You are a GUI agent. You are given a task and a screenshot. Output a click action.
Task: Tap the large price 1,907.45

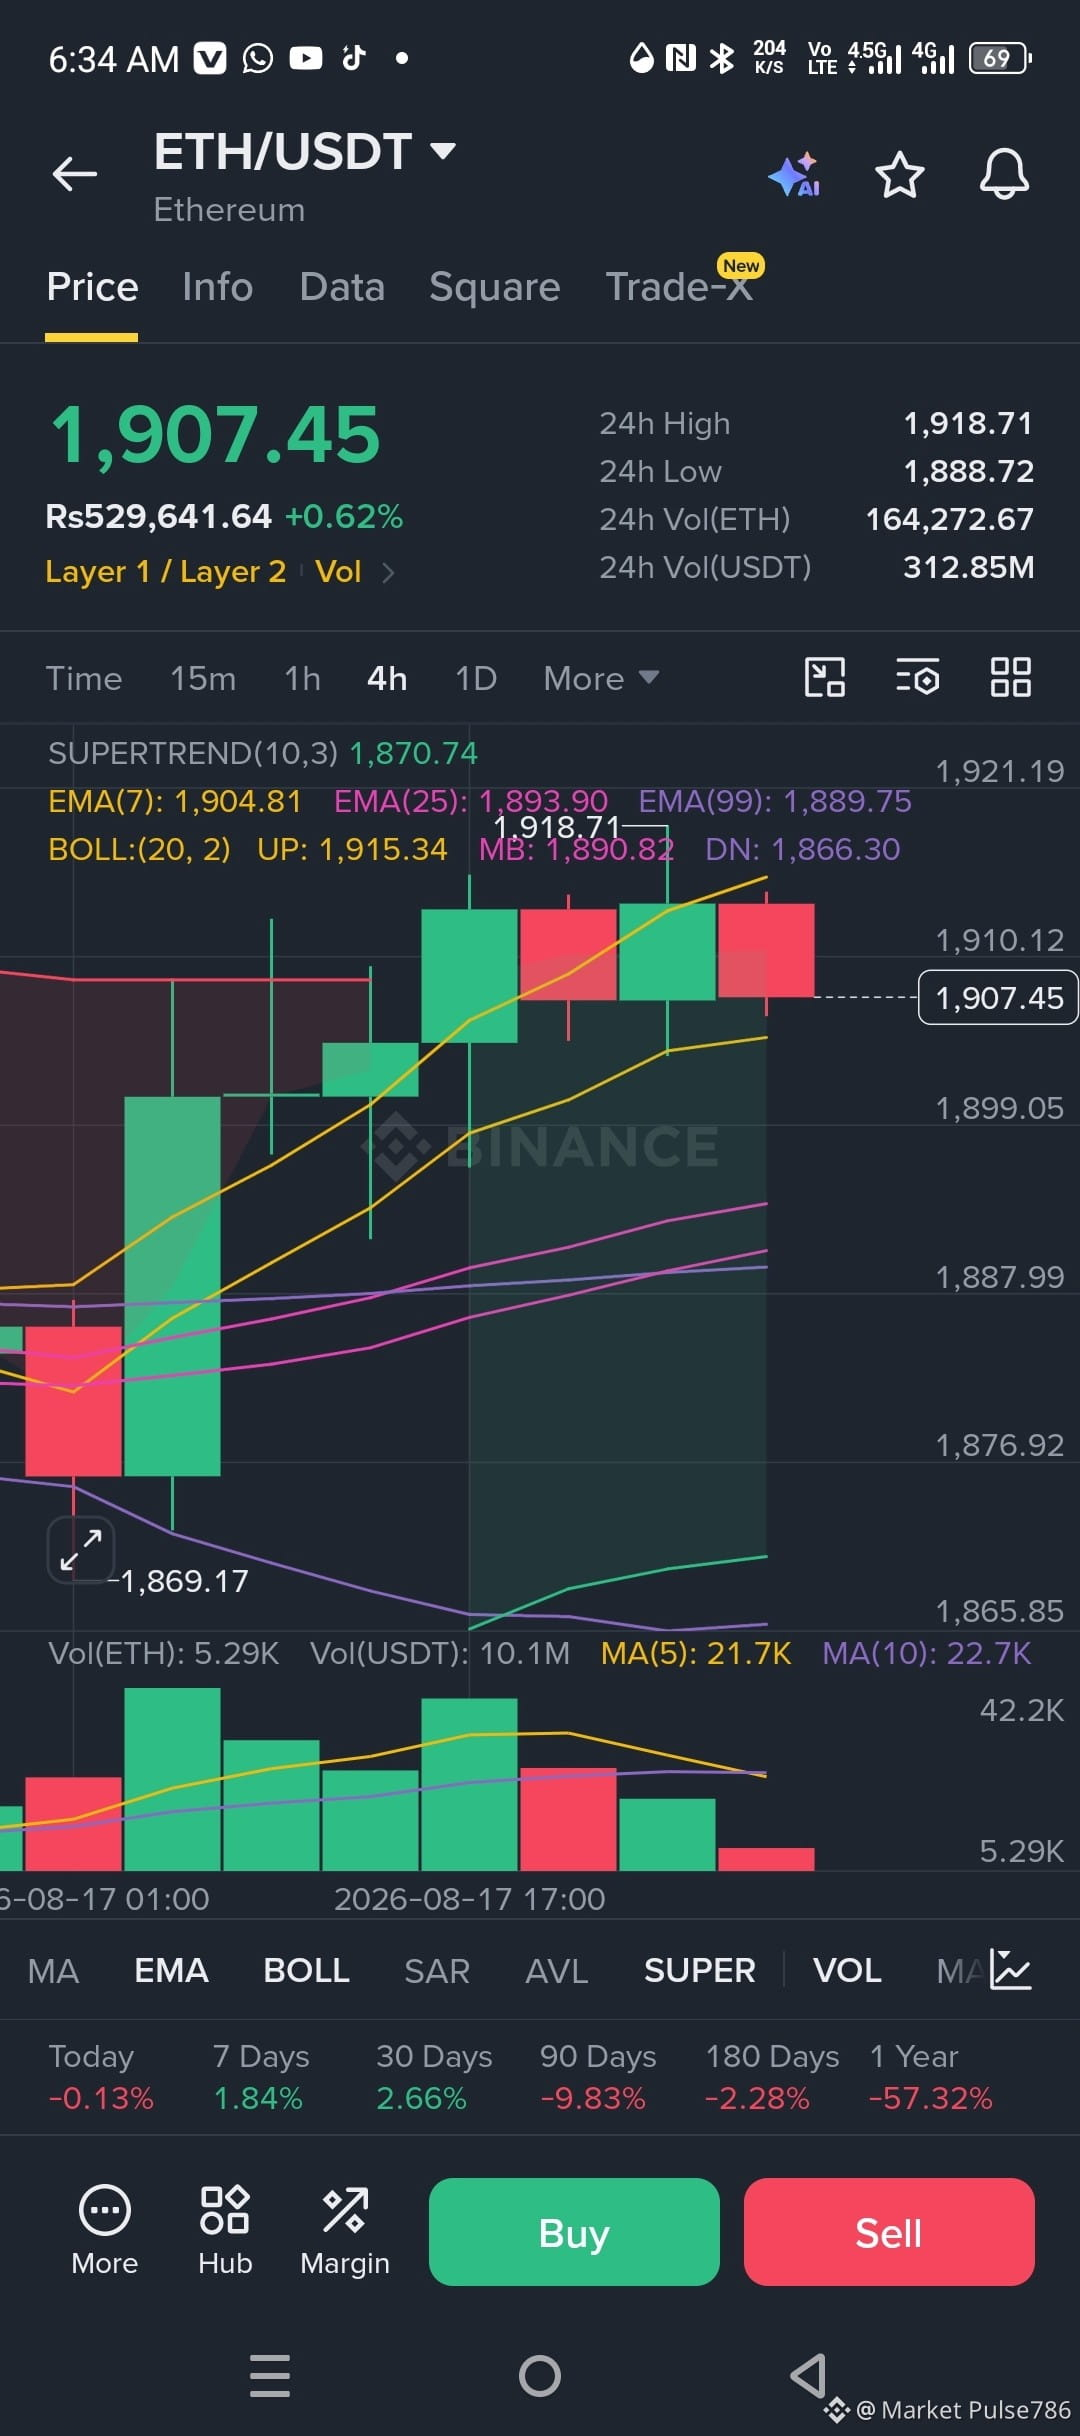tap(215, 435)
